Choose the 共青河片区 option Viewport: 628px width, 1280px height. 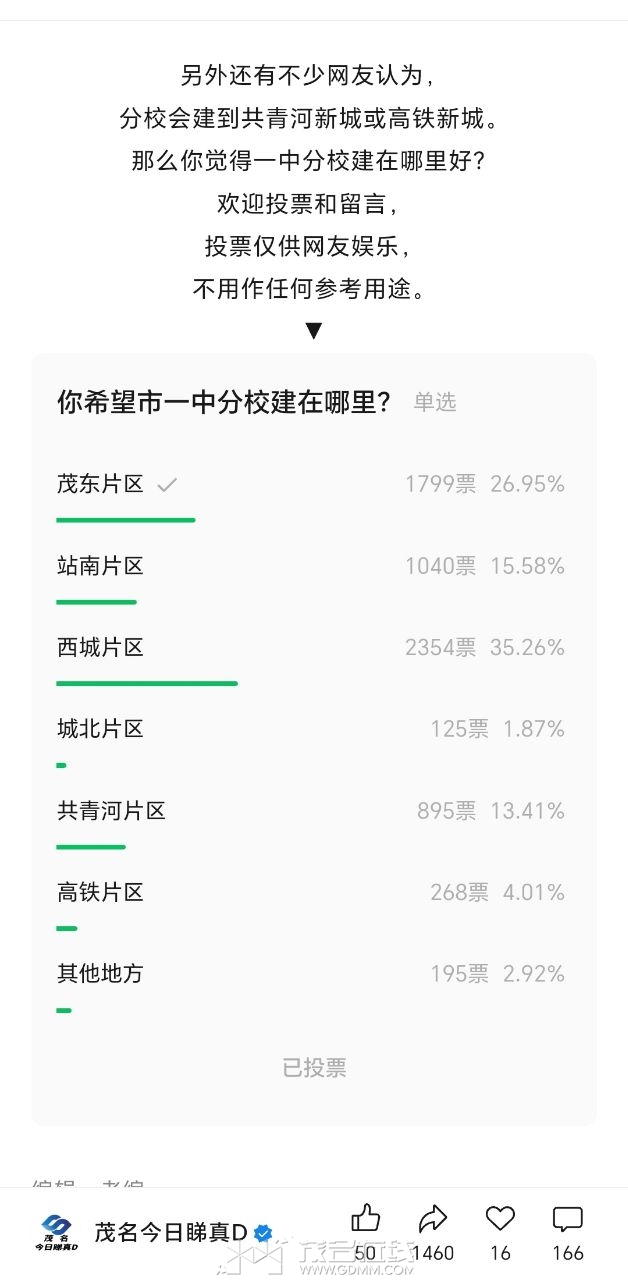coord(313,823)
